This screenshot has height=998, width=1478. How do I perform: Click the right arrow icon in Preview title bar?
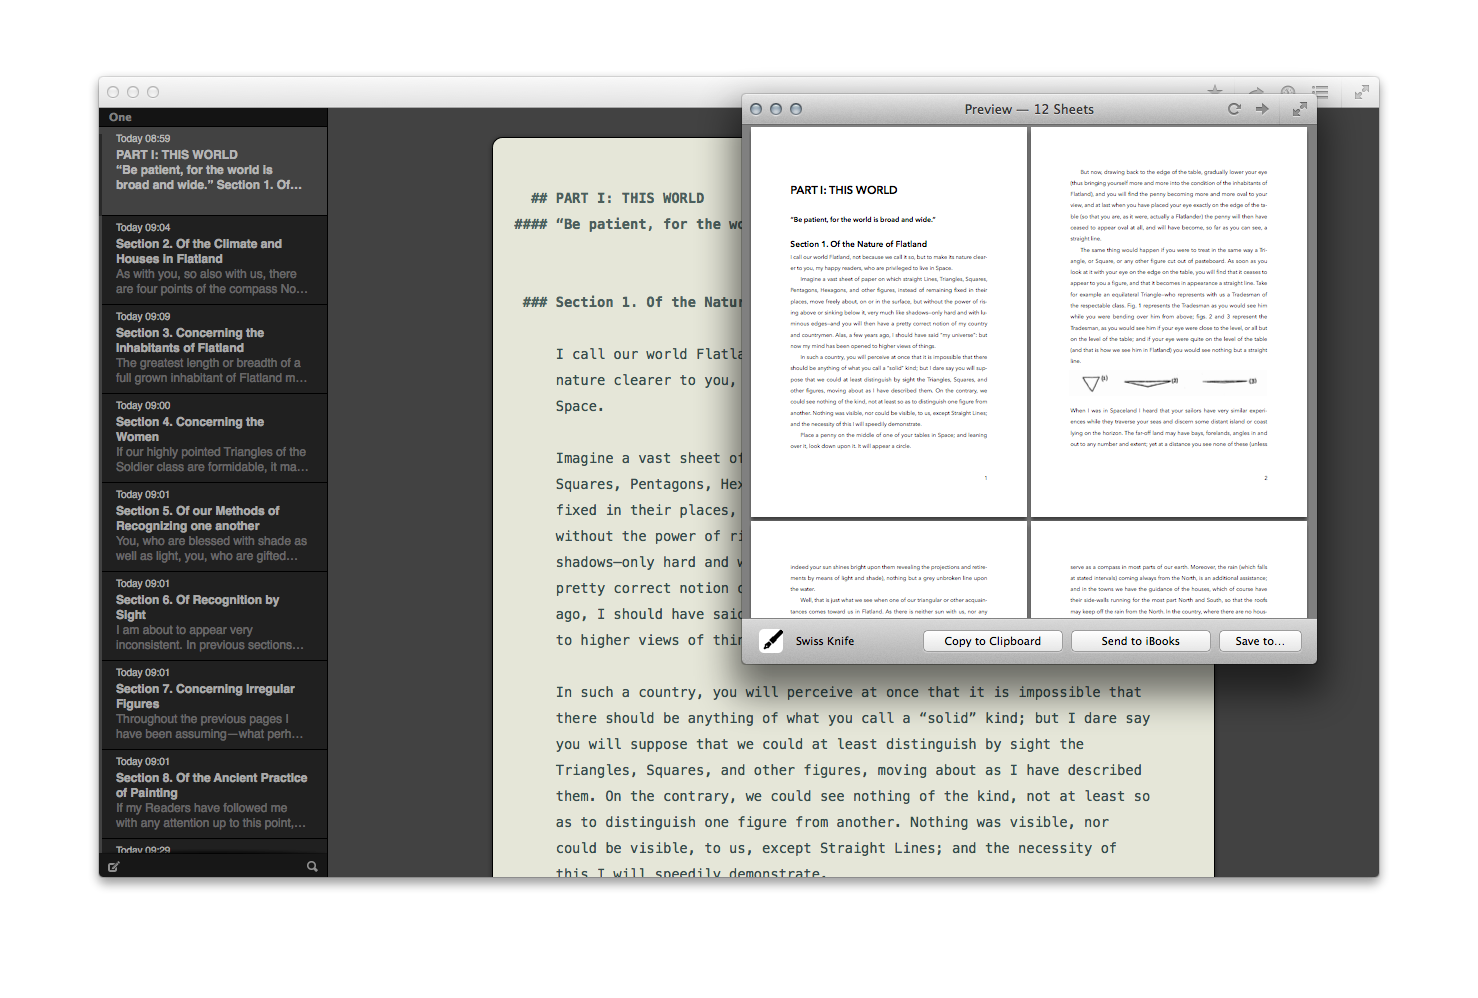click(x=1262, y=109)
